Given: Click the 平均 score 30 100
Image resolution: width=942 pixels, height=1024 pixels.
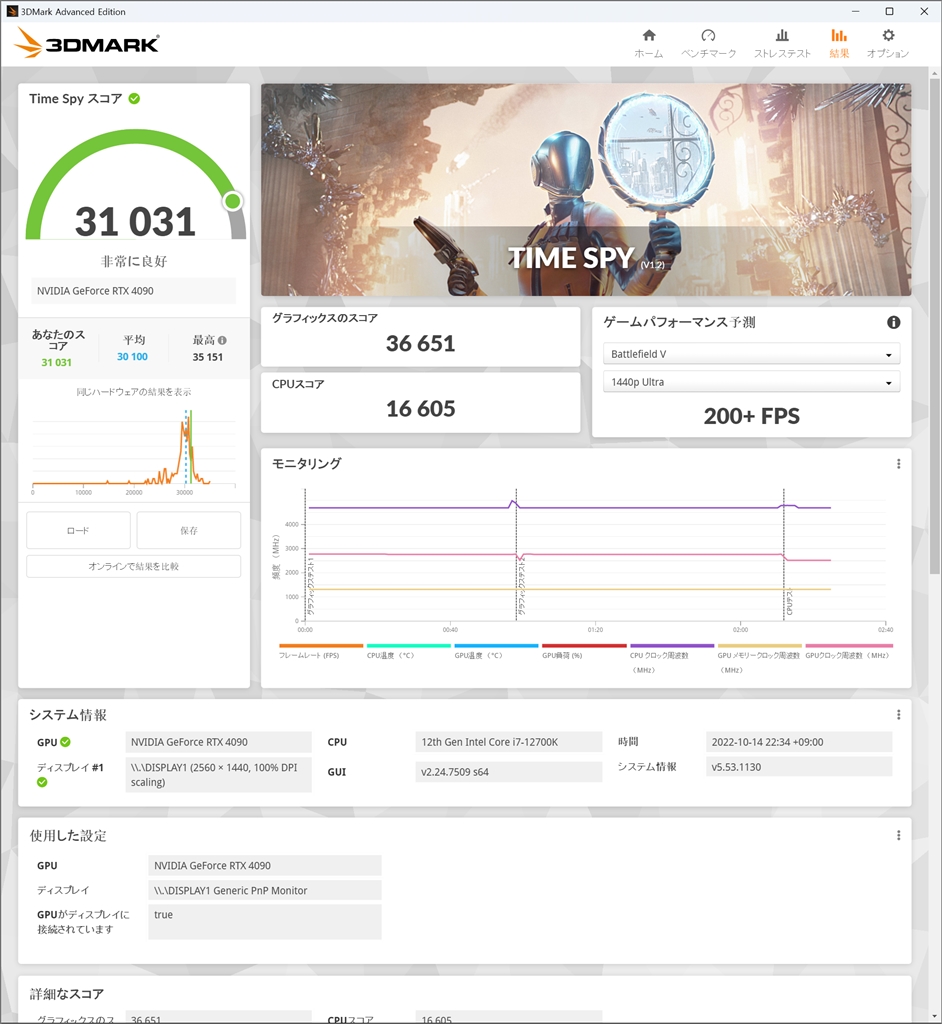Looking at the screenshot, I should pos(132,357).
